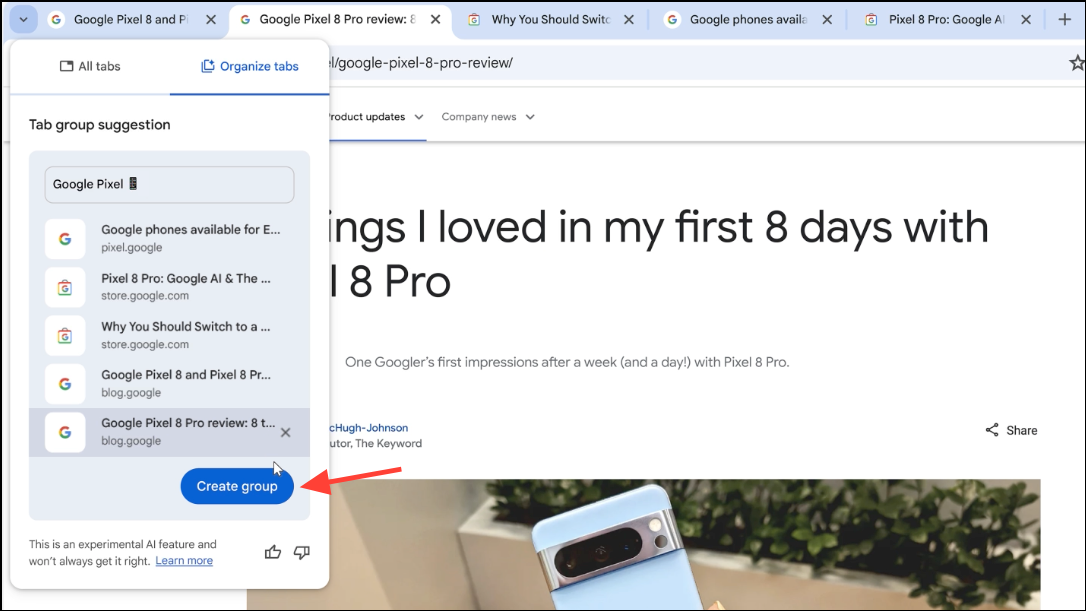This screenshot has height=611, width=1086.
Task: Click store icon of 'Pixel 8 Pro: Google AI' suggestion
Action: (x=65, y=287)
